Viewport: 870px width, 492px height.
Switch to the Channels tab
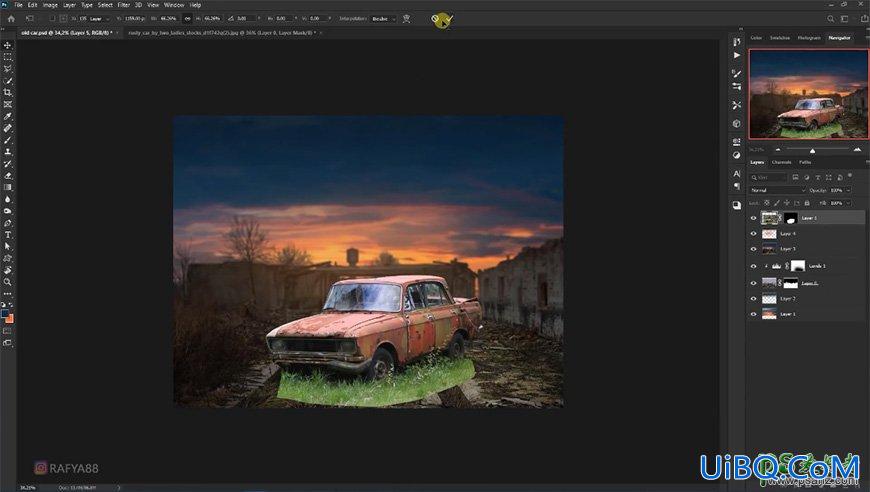781,162
